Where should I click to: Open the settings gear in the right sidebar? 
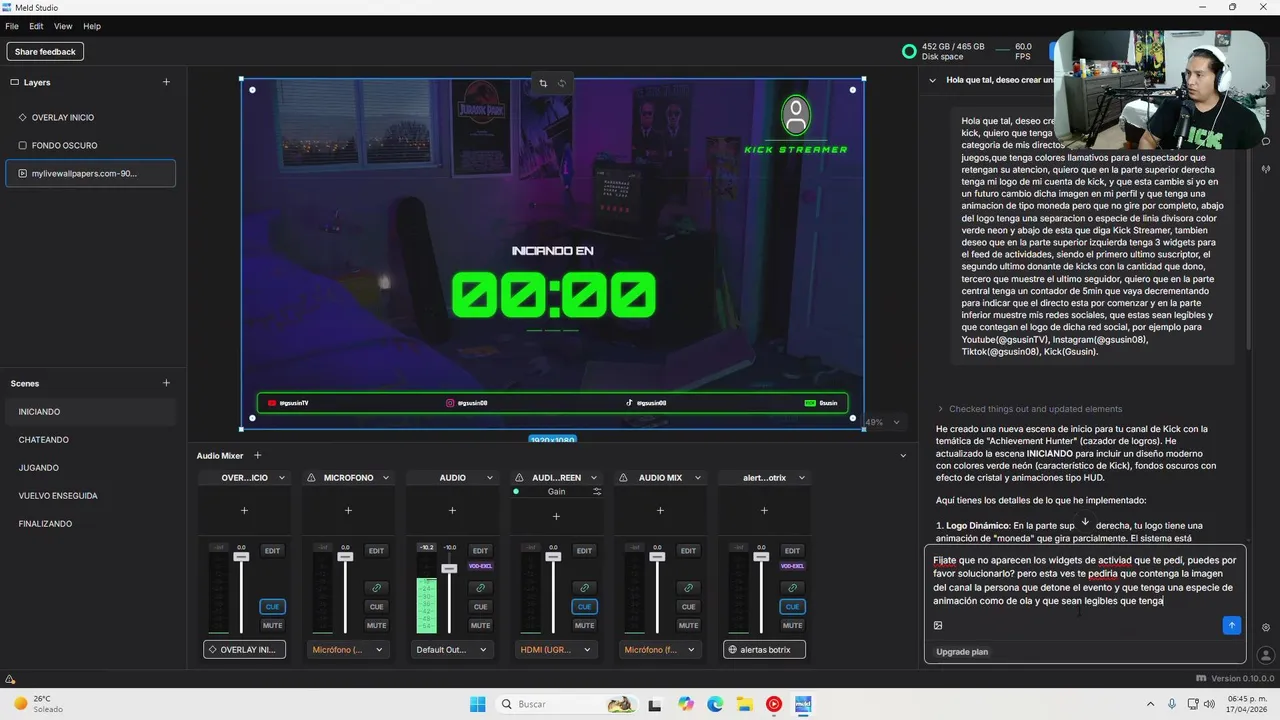[x=1266, y=628]
